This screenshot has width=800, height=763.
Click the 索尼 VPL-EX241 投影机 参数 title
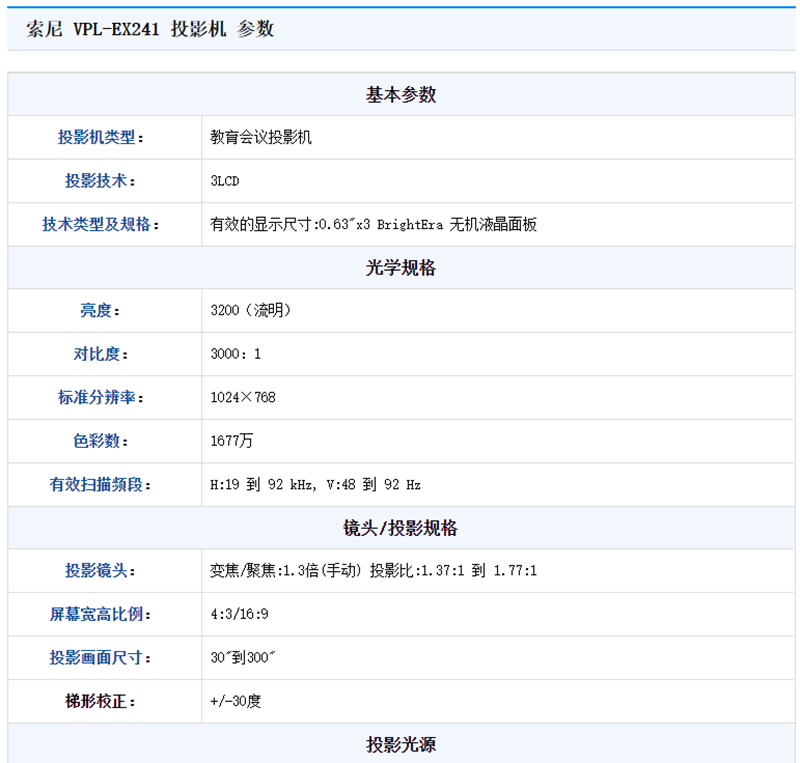coord(150,30)
